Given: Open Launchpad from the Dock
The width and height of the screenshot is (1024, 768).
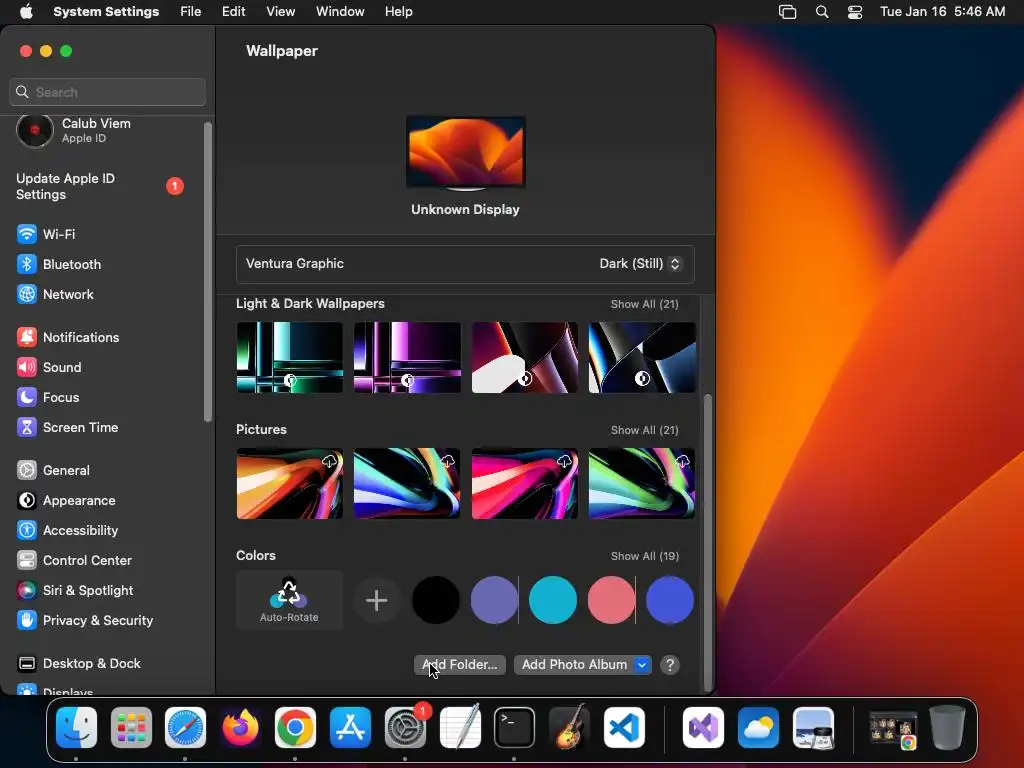Looking at the screenshot, I should pyautogui.click(x=131, y=728).
